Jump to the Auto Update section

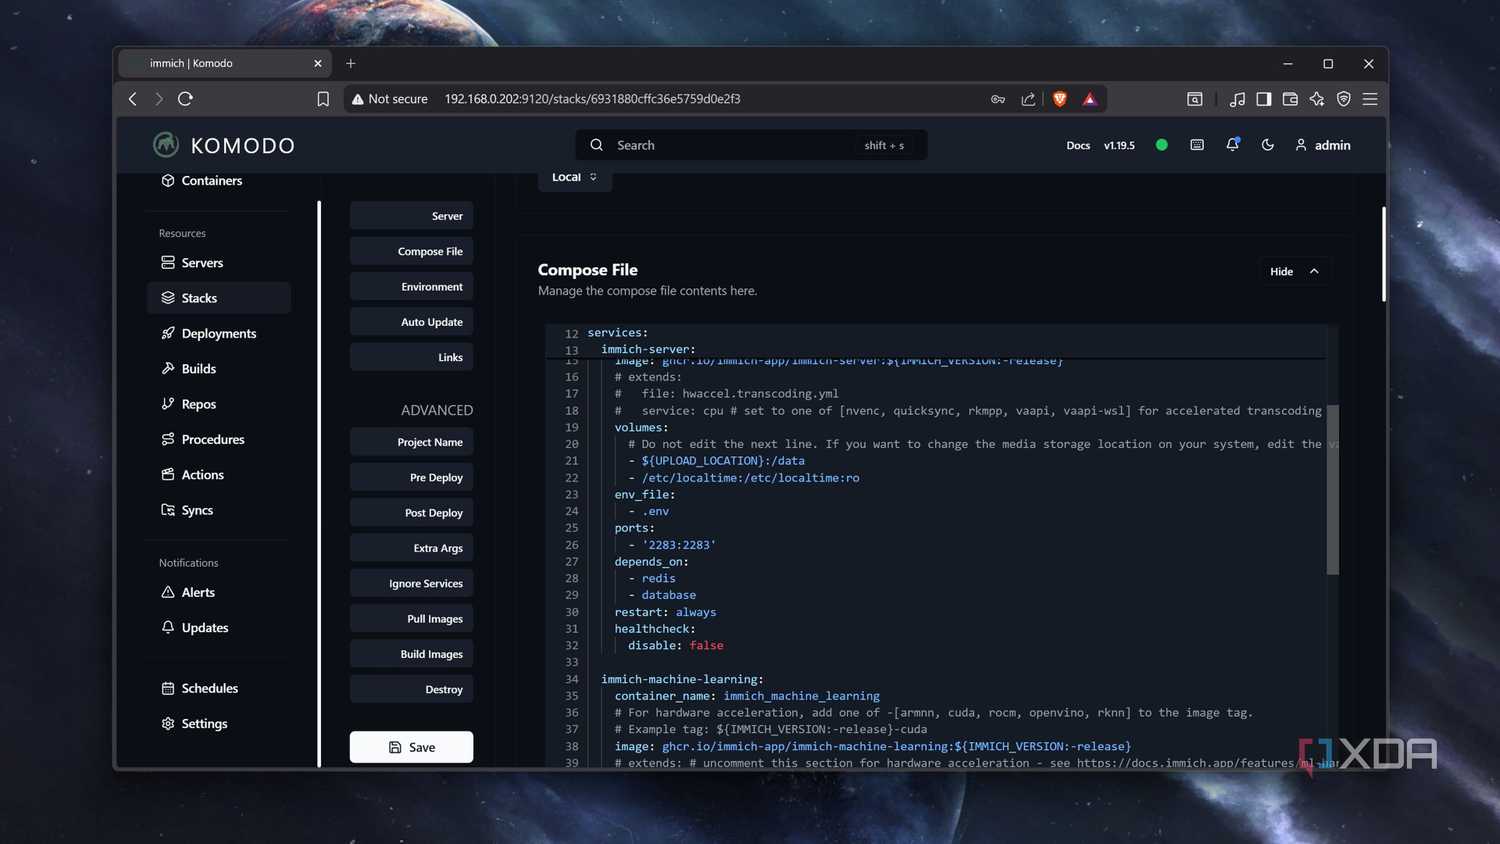tap(411, 322)
